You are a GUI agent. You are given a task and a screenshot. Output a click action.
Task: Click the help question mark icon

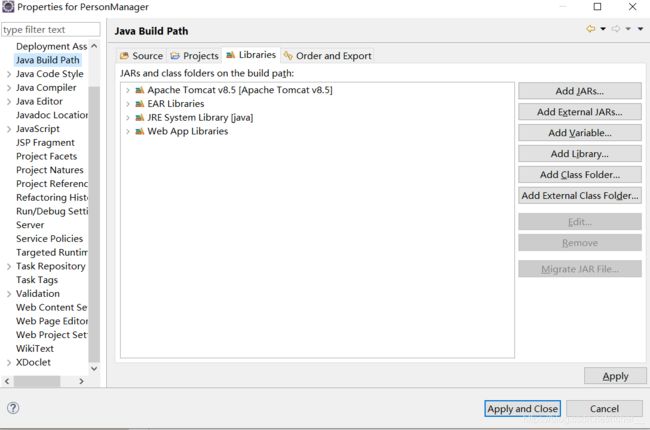pos(13,408)
